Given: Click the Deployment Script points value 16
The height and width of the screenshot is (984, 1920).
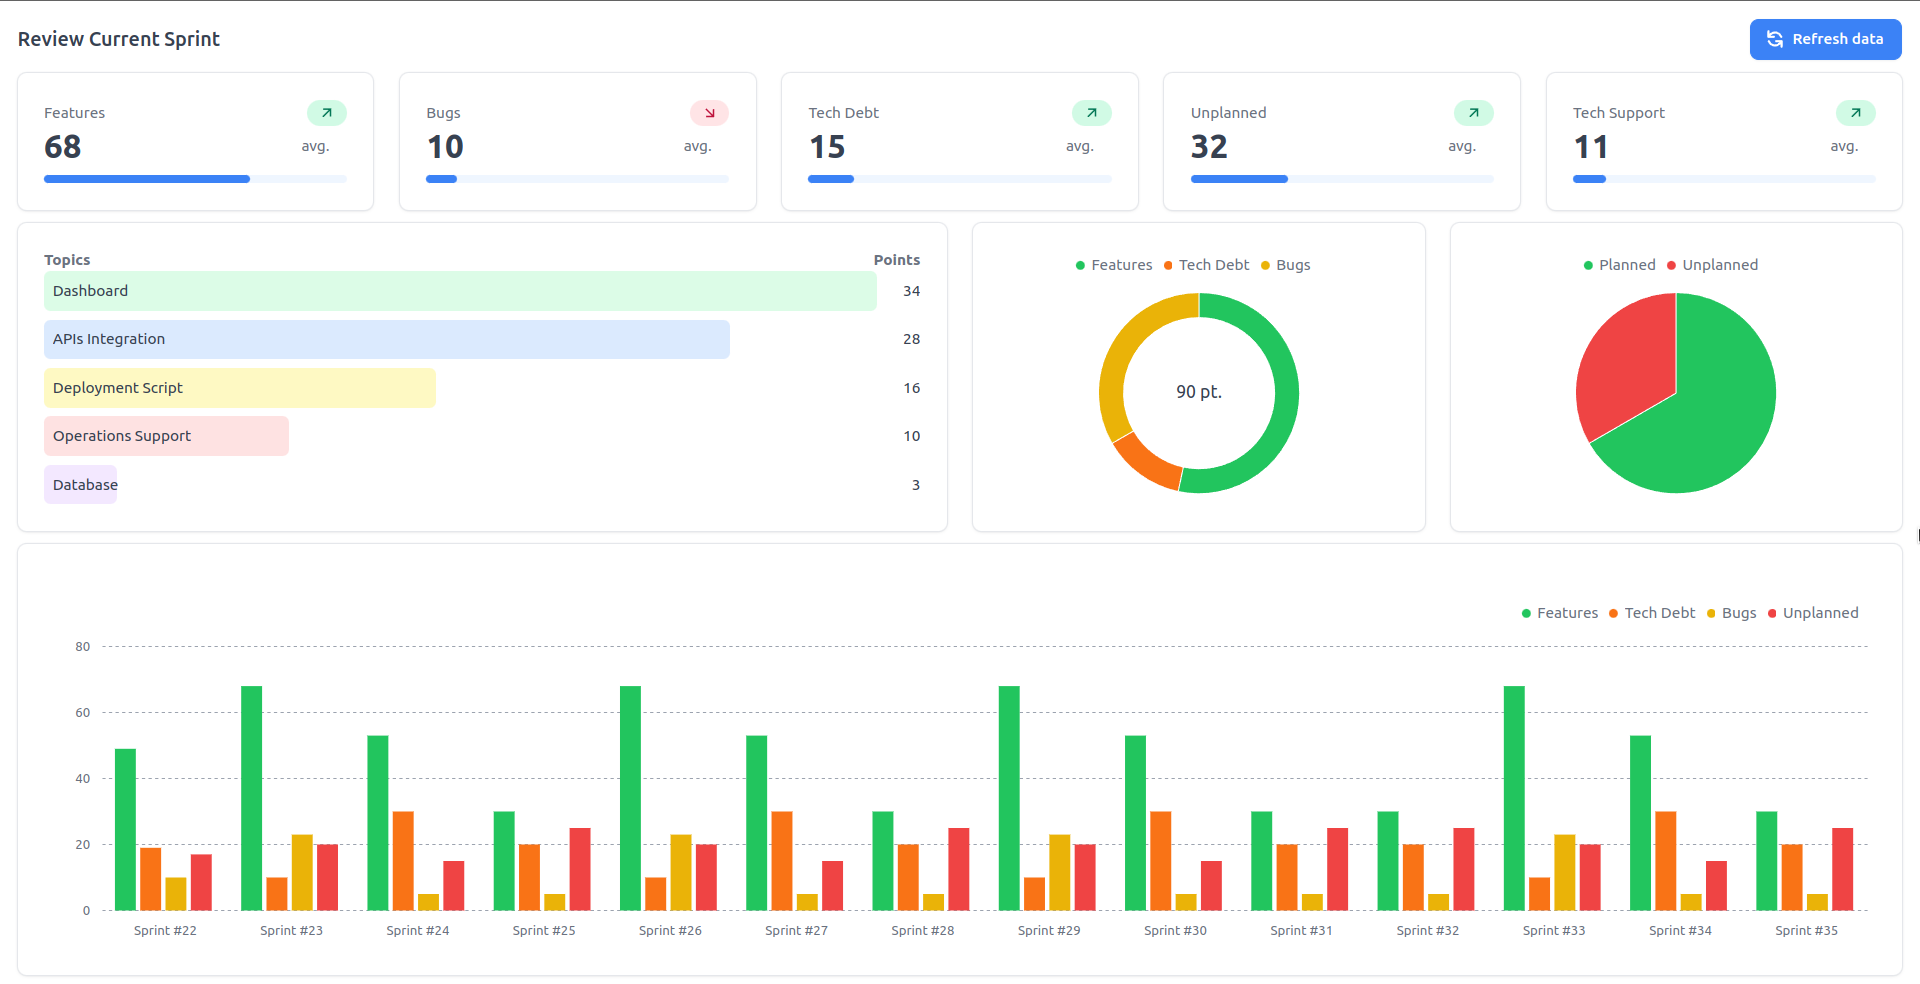Looking at the screenshot, I should (x=911, y=388).
